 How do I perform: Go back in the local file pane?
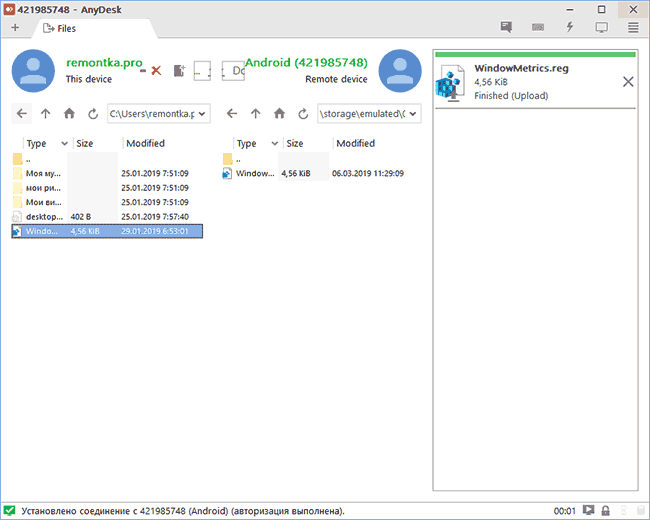(x=22, y=114)
